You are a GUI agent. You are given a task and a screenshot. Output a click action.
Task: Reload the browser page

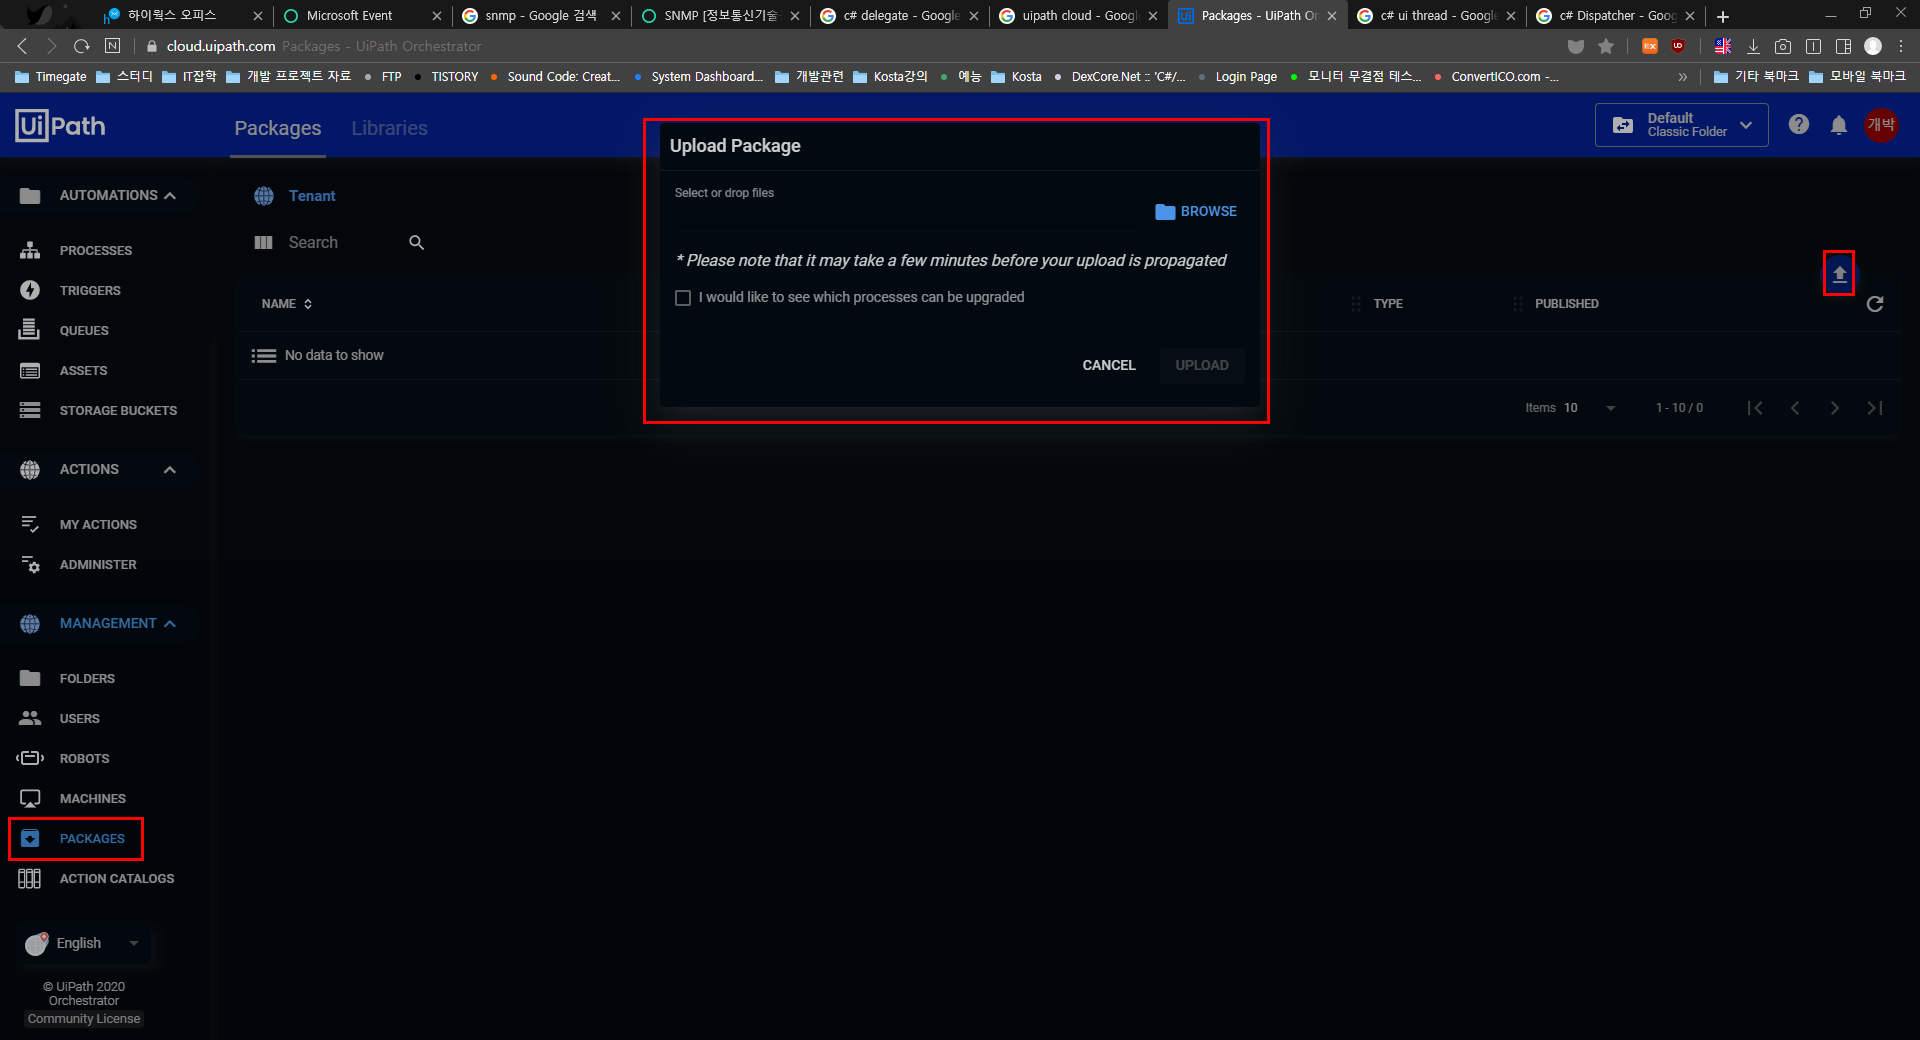click(82, 46)
